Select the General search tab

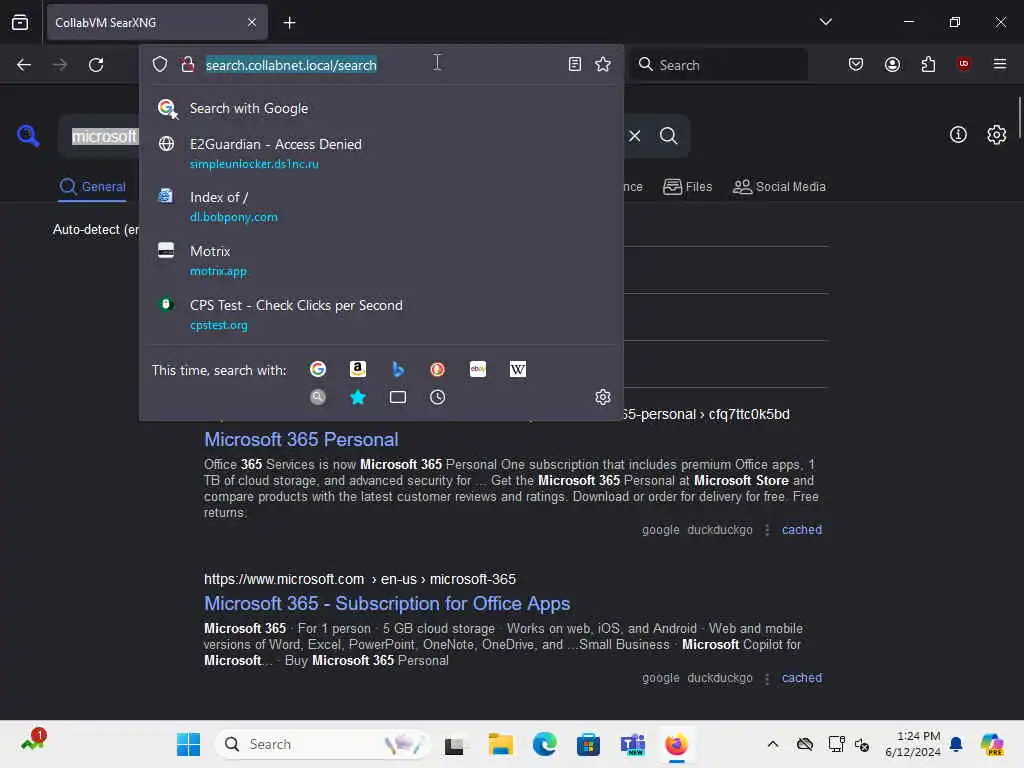tap(92, 187)
